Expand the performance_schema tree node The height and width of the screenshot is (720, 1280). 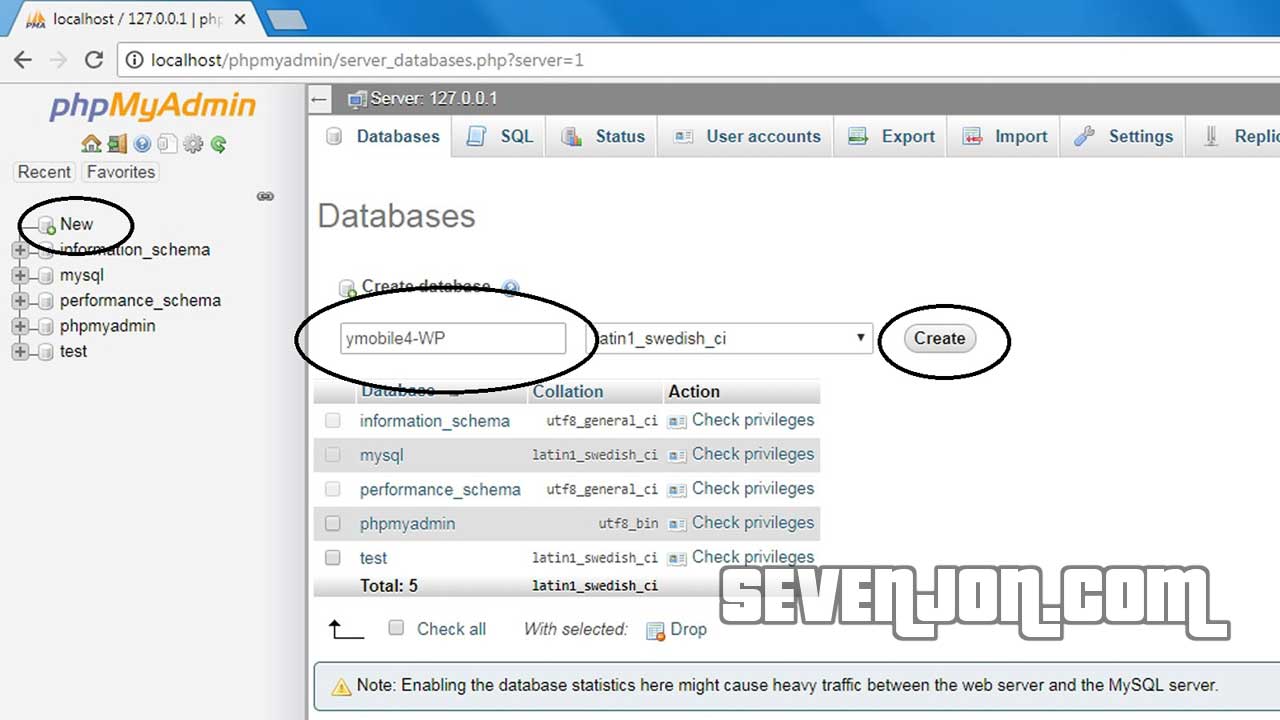coord(20,301)
